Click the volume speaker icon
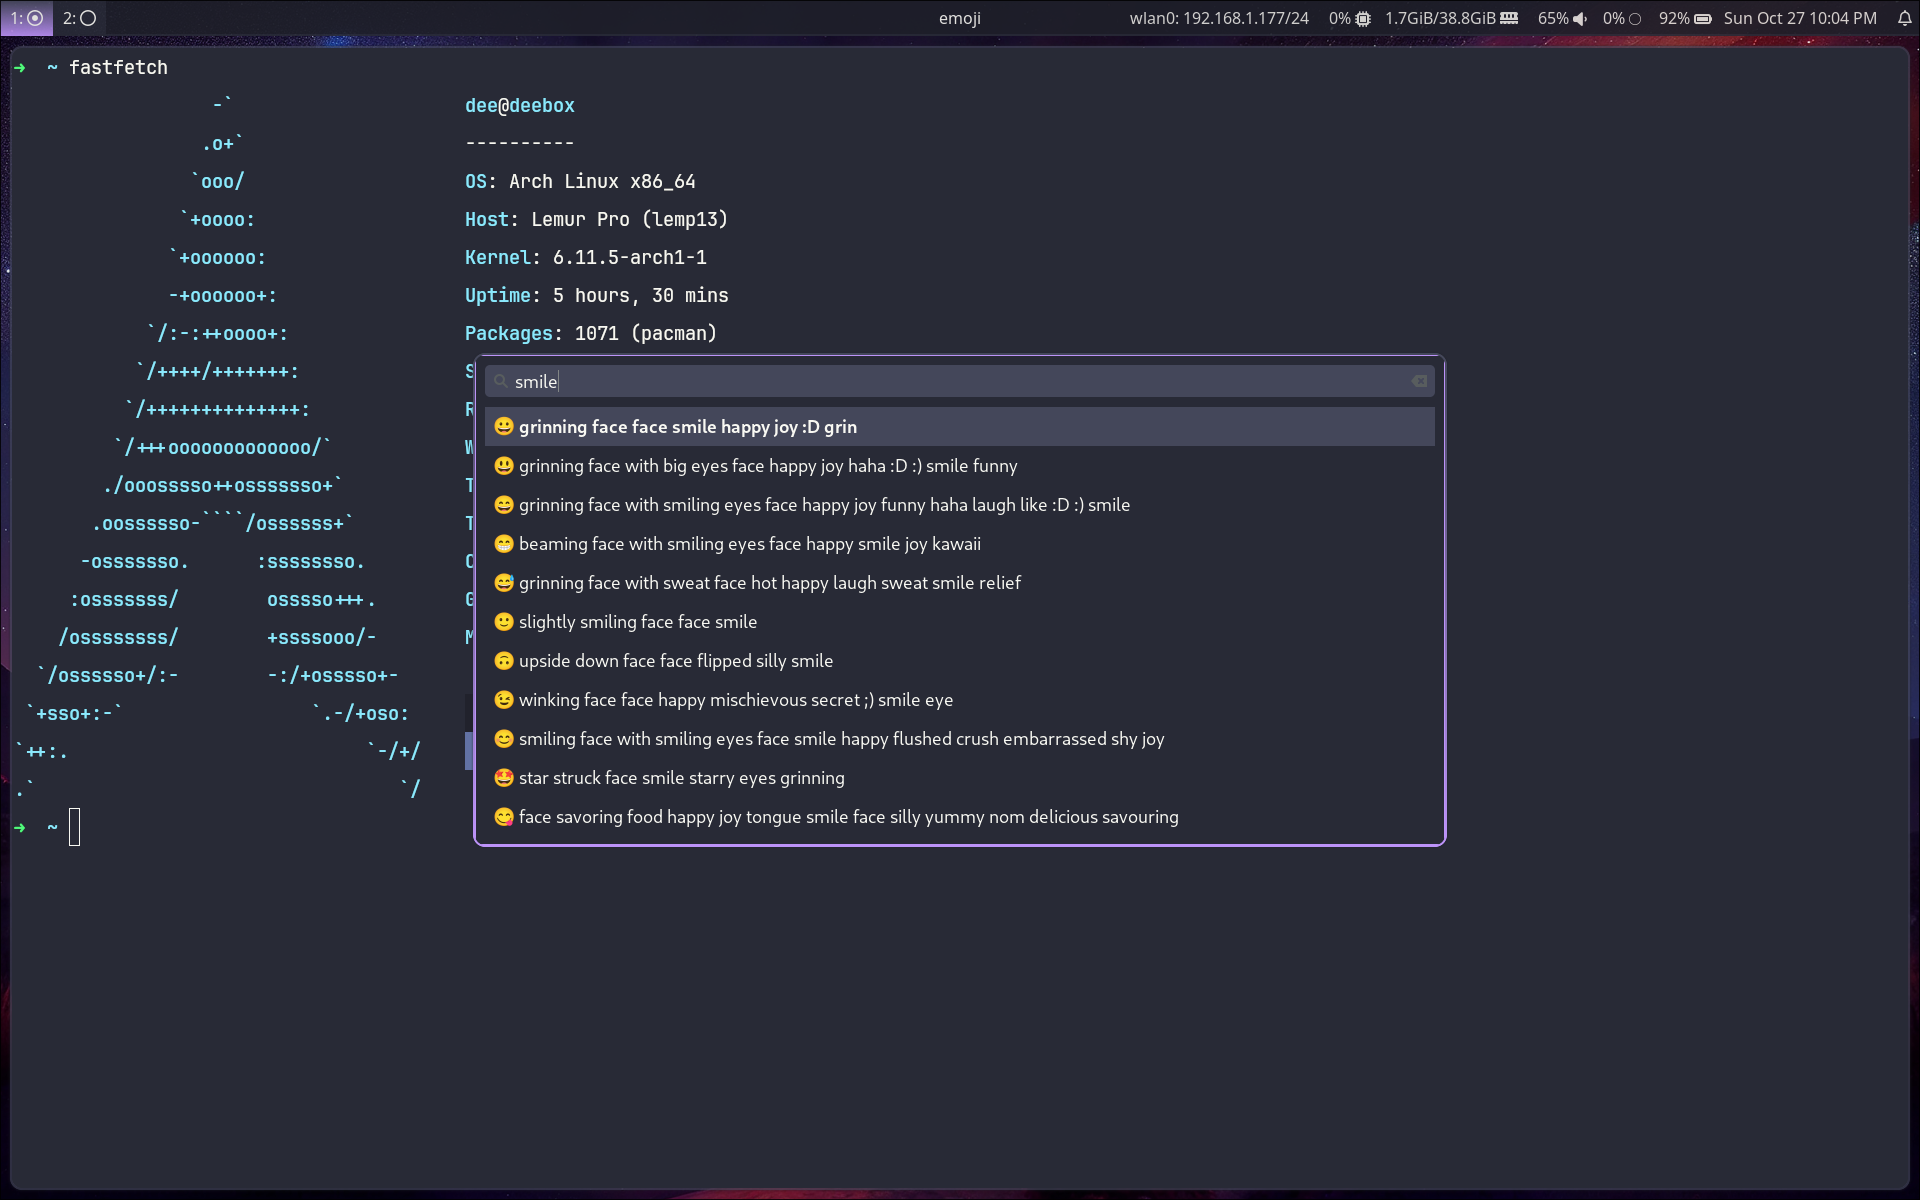Viewport: 1920px width, 1200px height. point(1580,18)
